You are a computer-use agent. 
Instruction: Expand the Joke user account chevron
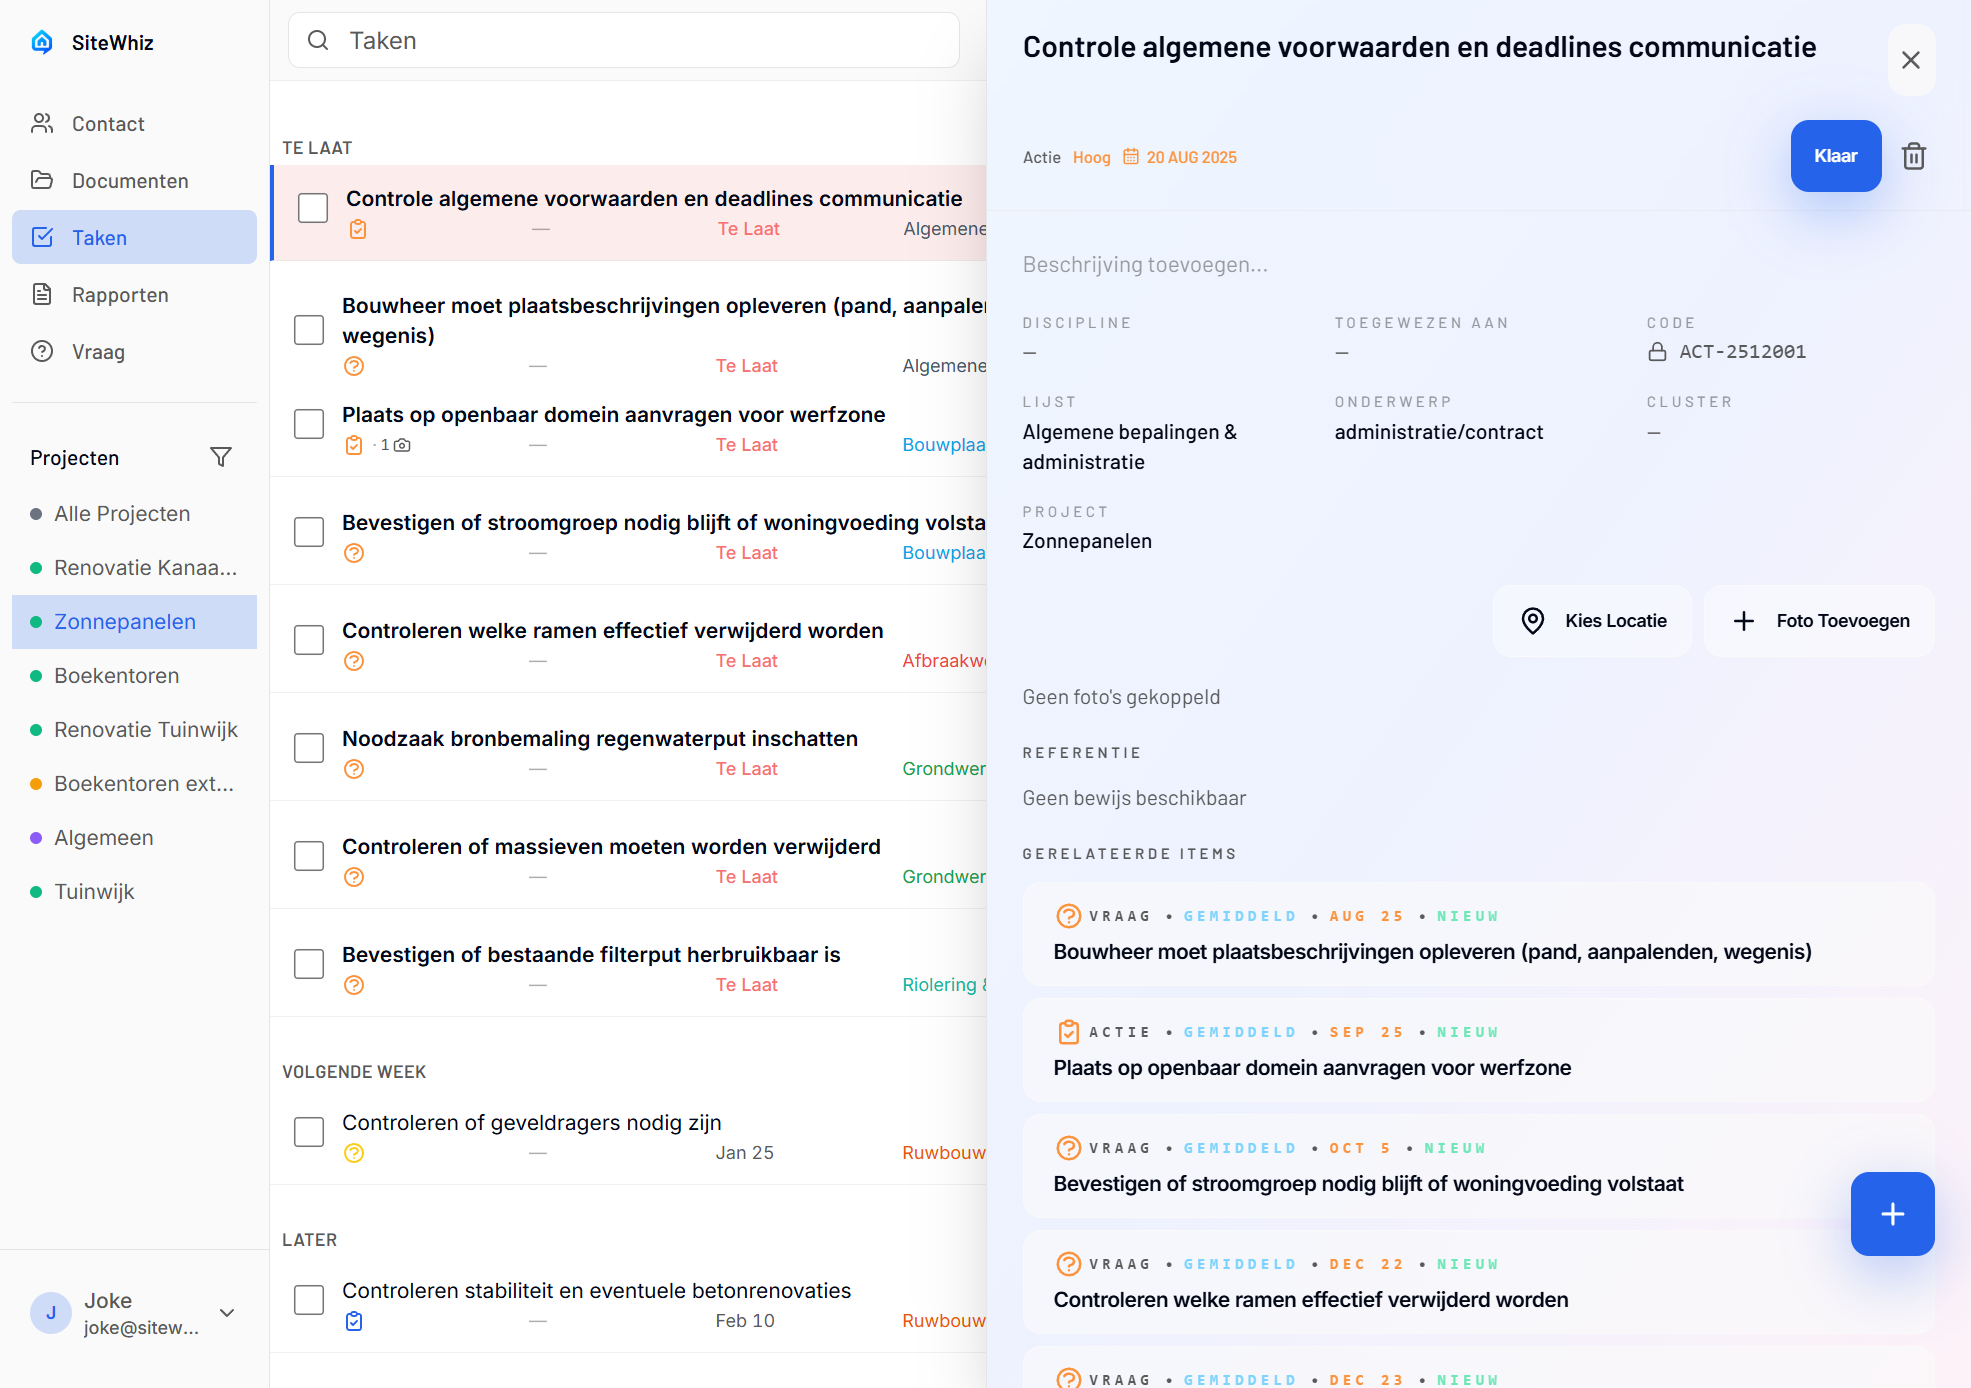pyautogui.click(x=227, y=1313)
